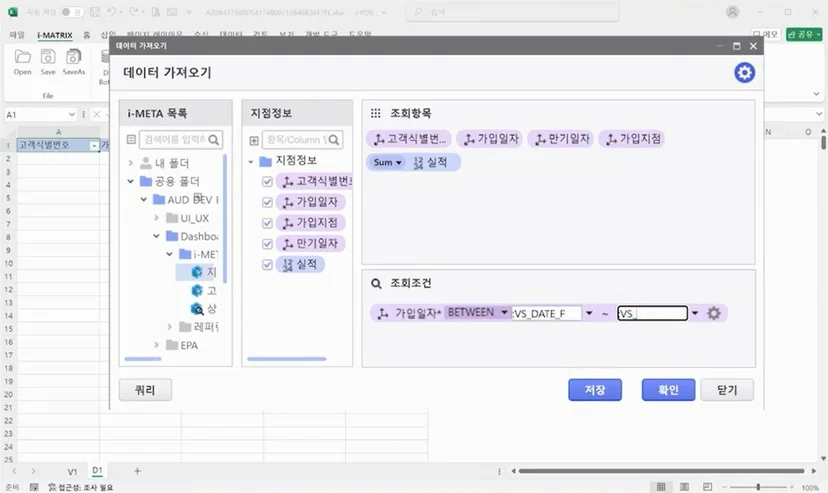Open the i-MATRIX ribbon tab
This screenshot has width=828, height=493.
pyautogui.click(x=55, y=35)
